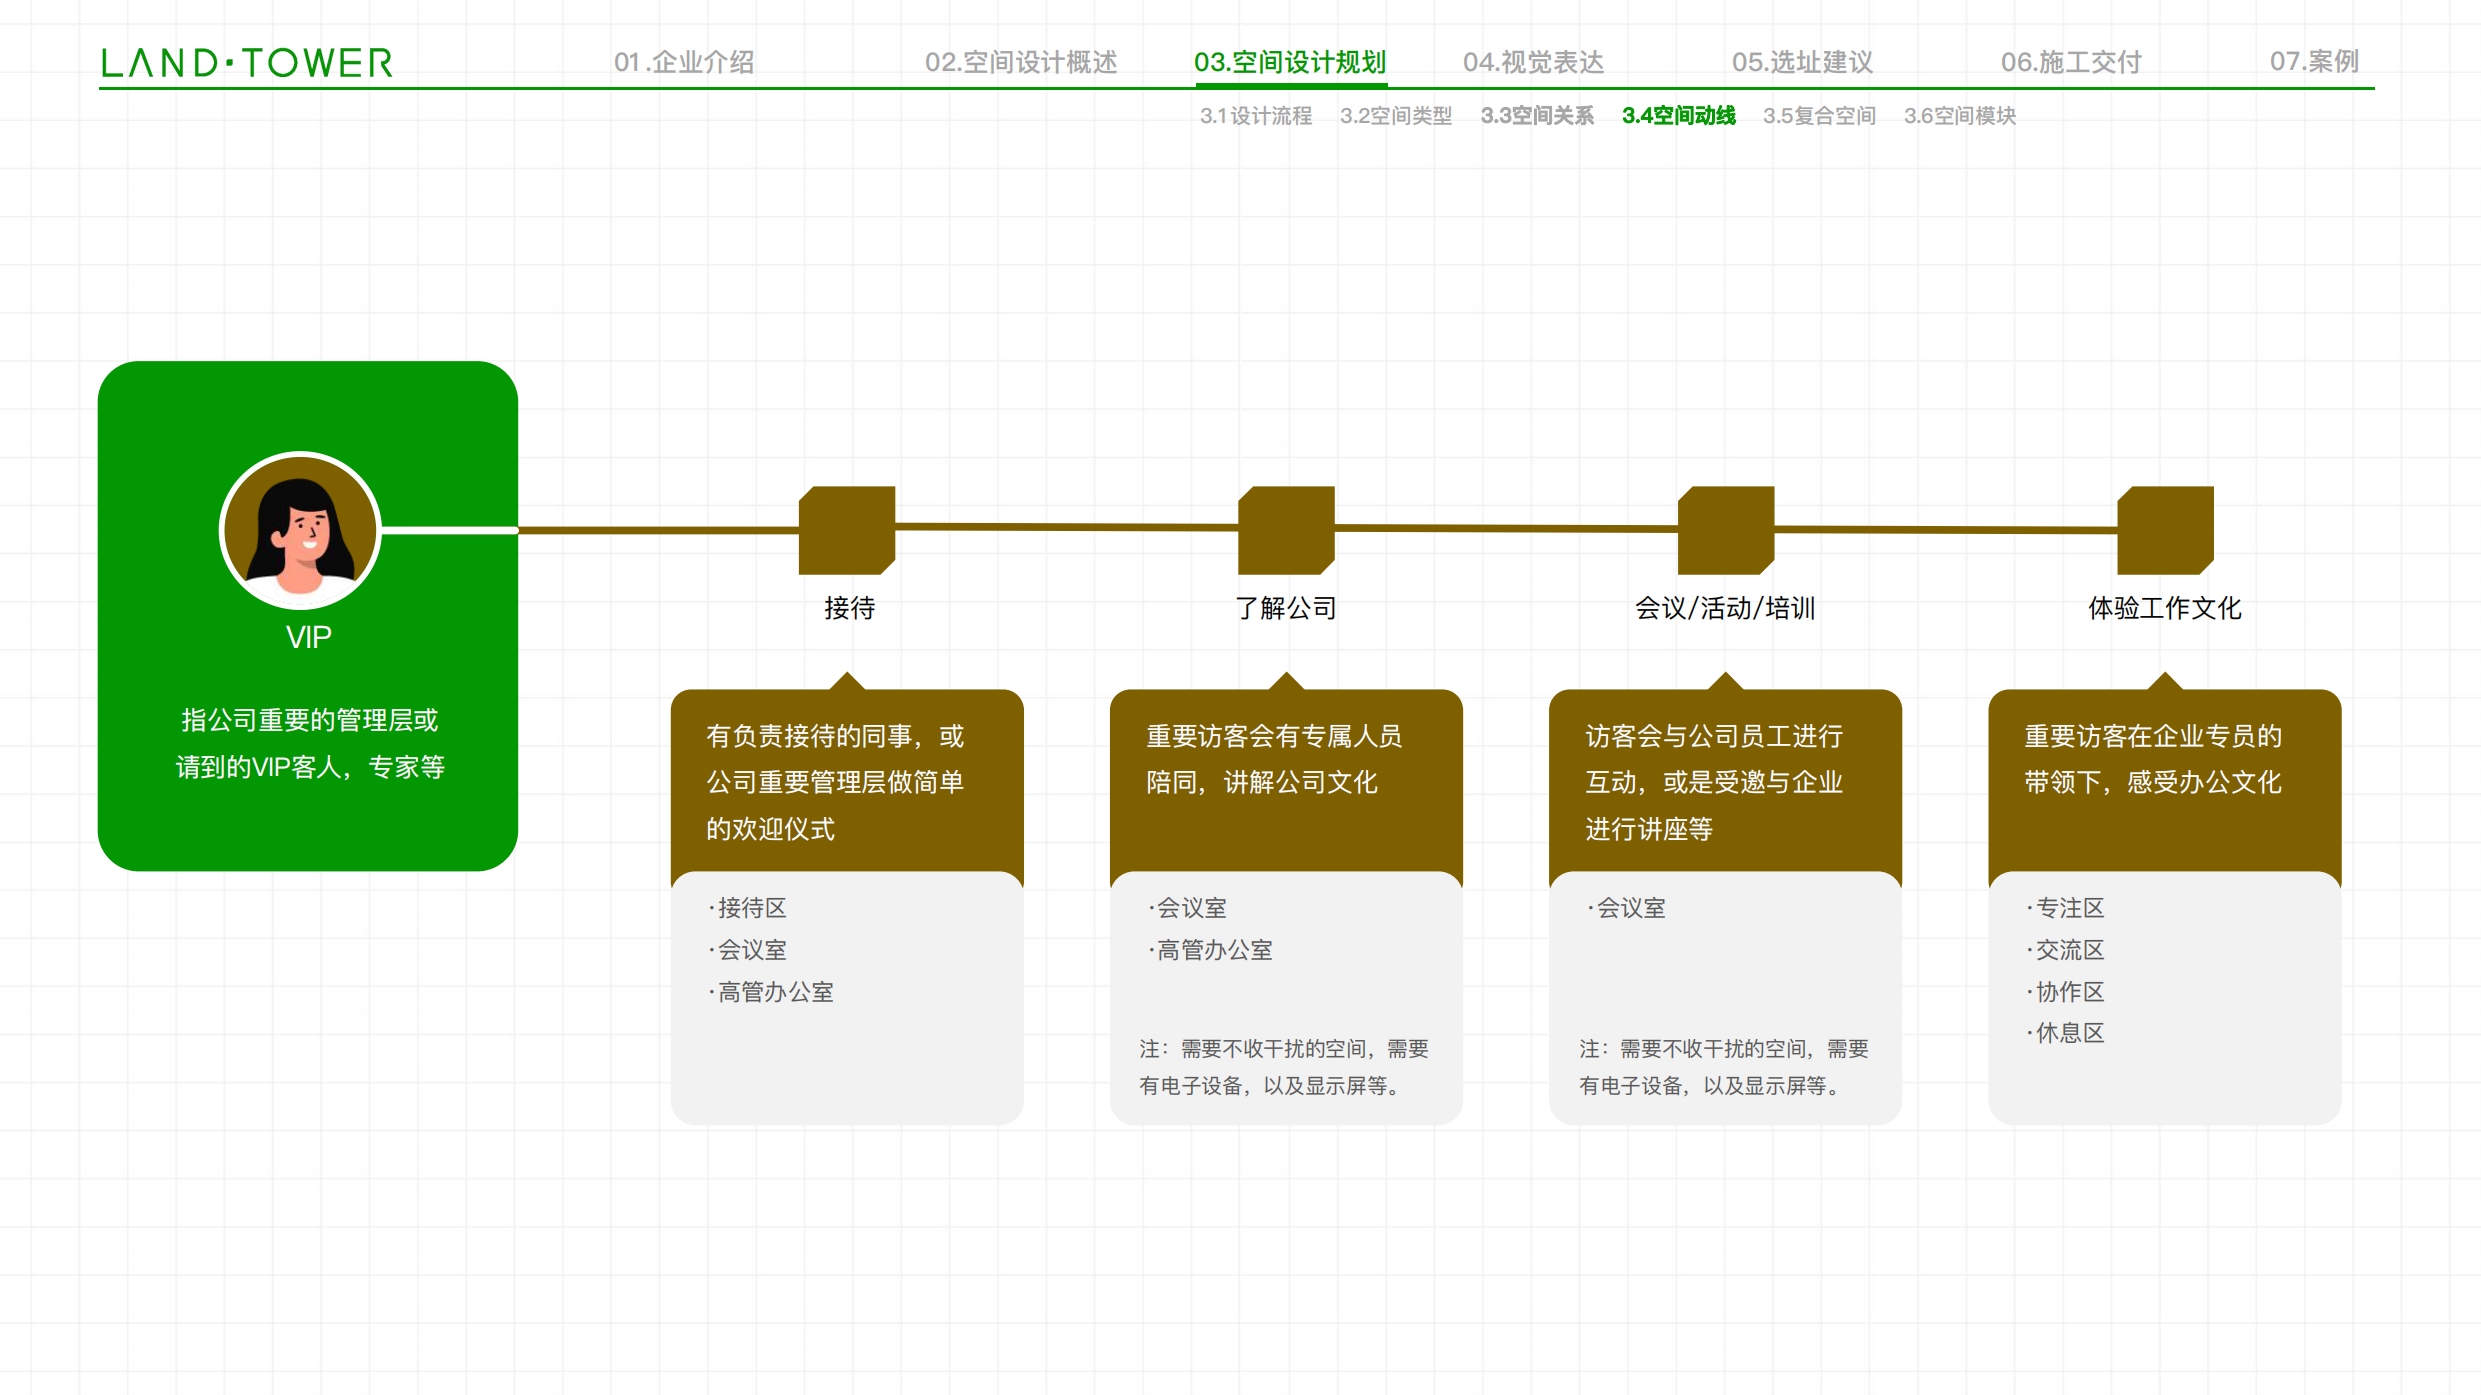
Task: Go to 3.6空间模块 subsection
Action: 1960,116
